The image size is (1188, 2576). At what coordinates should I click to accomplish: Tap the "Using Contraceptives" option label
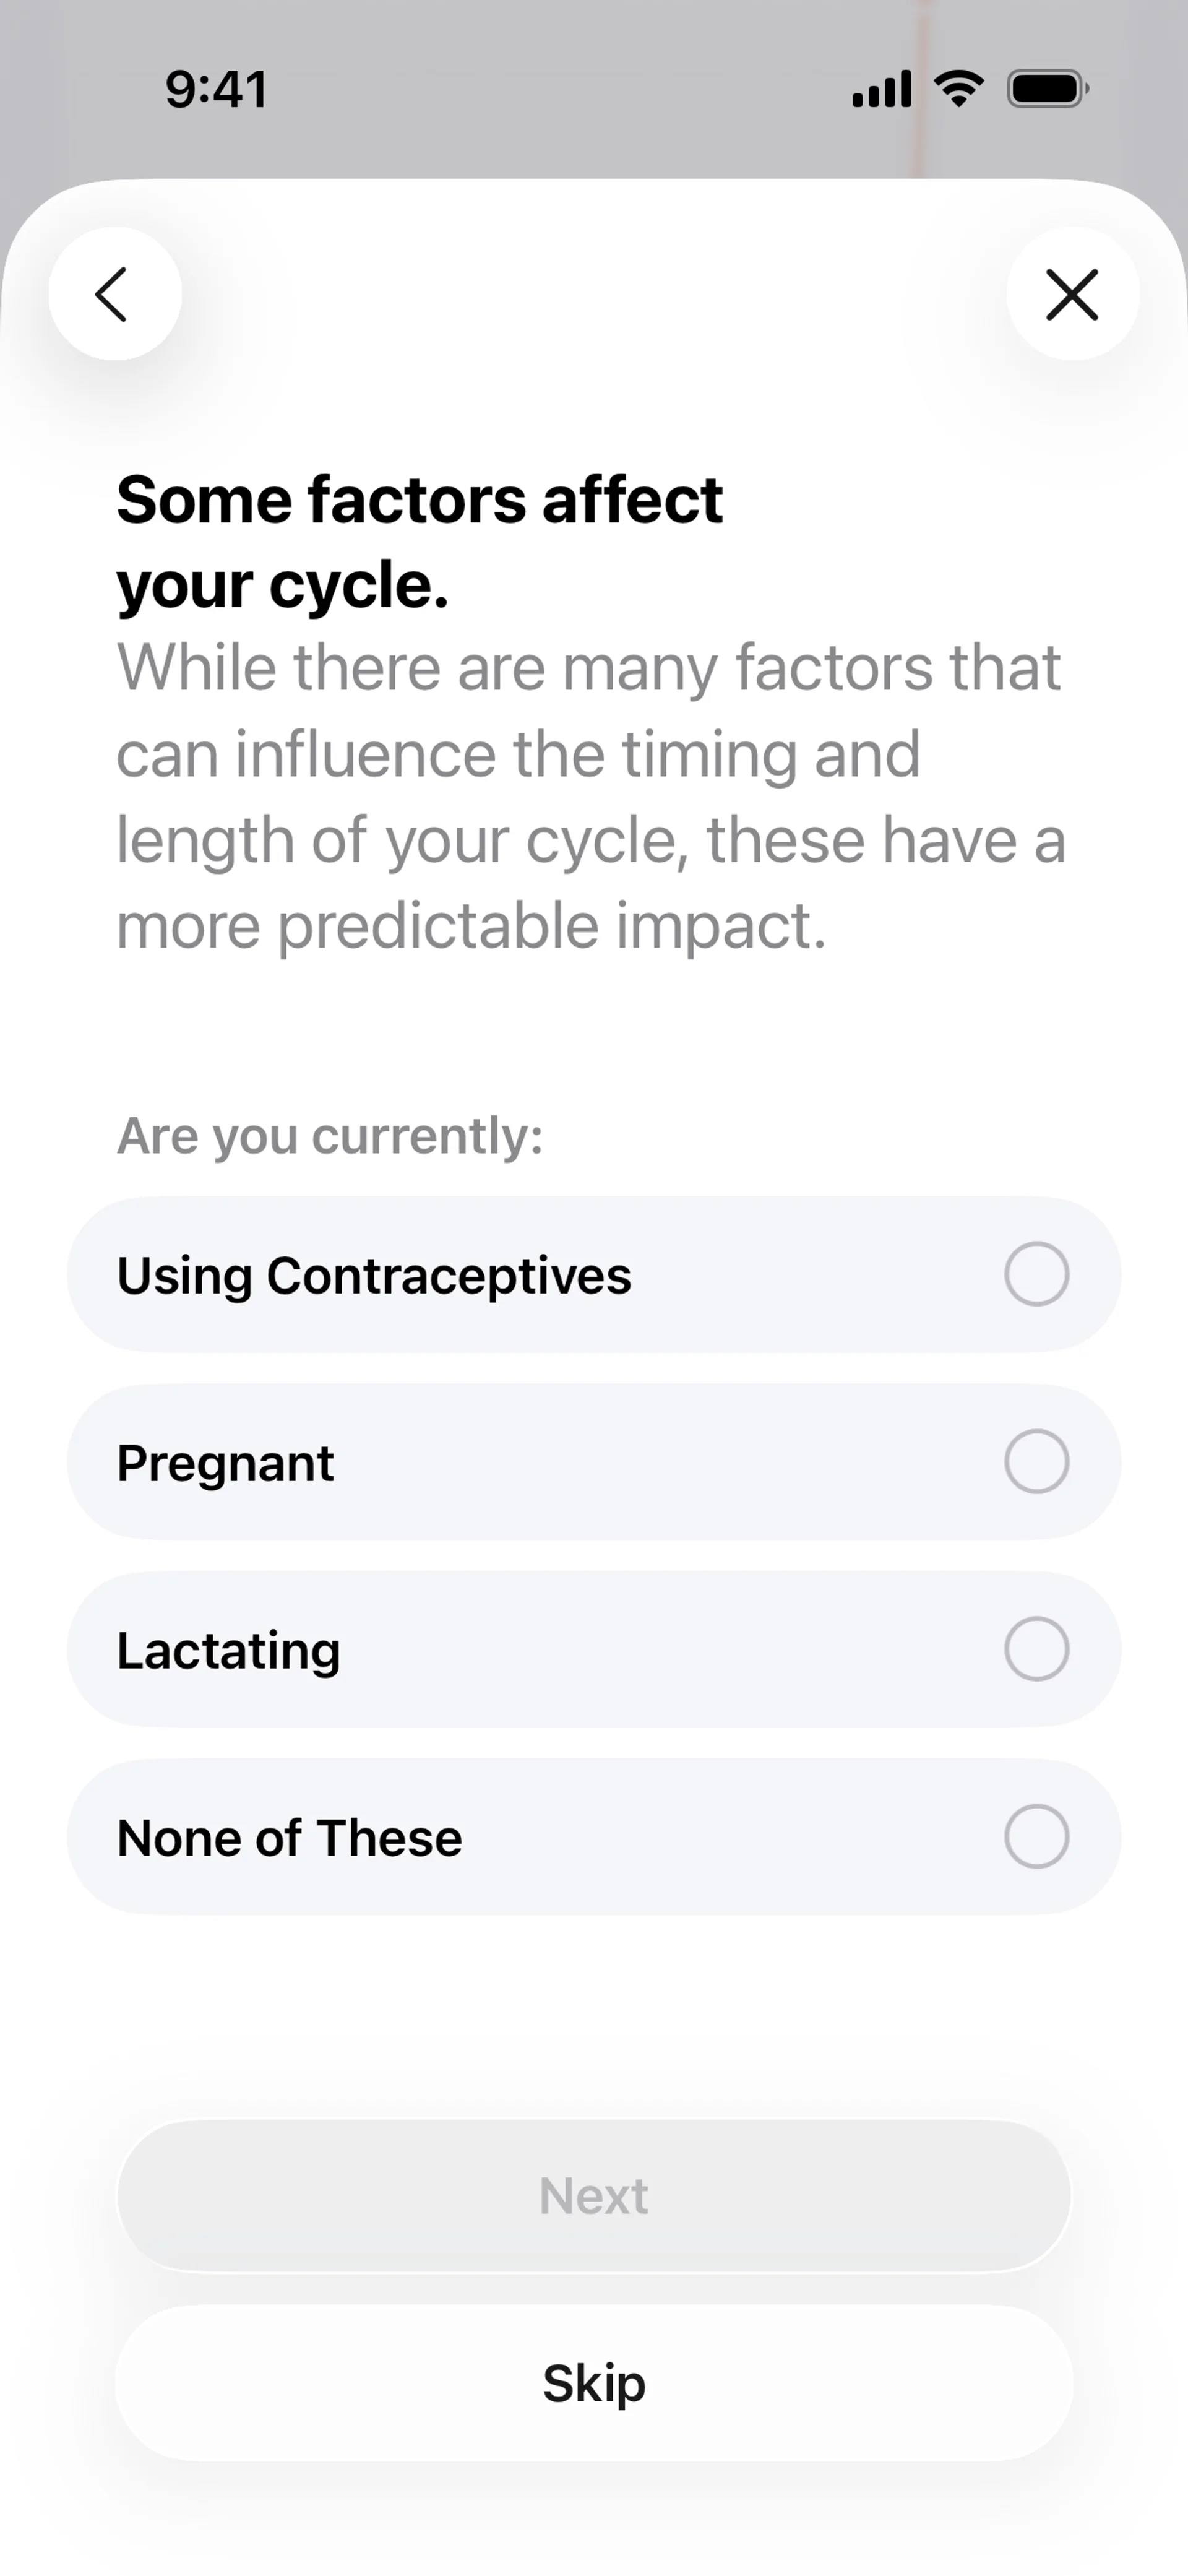coord(374,1276)
